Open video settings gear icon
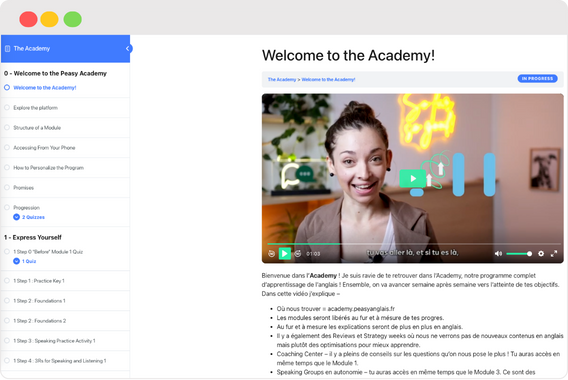The image size is (568, 380). click(541, 254)
